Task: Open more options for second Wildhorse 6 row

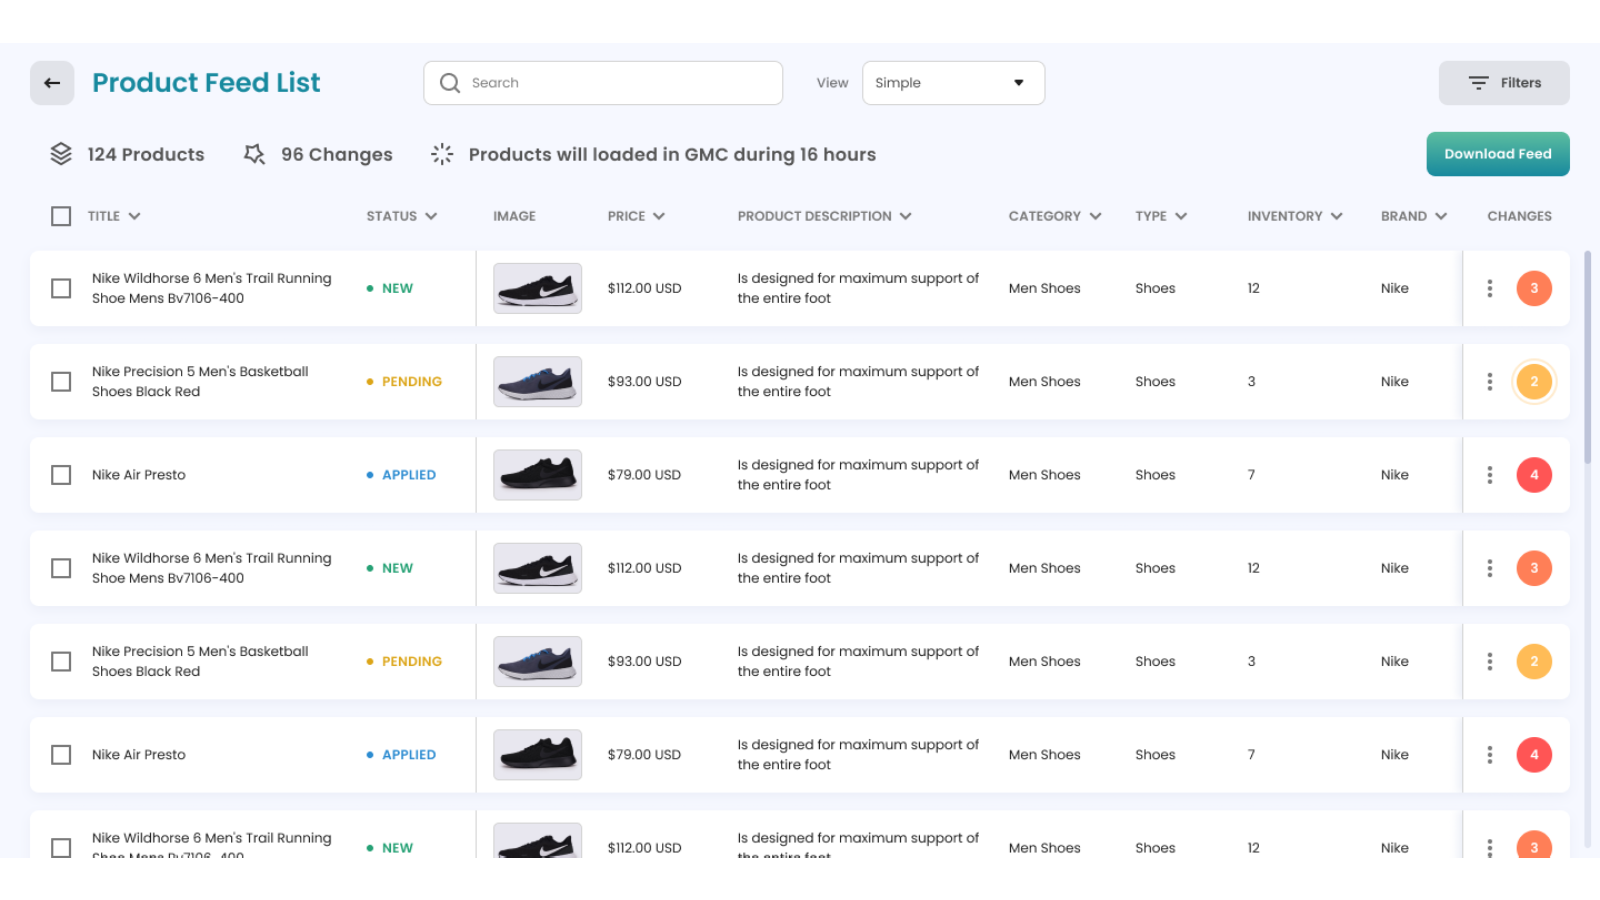Action: pyautogui.click(x=1490, y=568)
